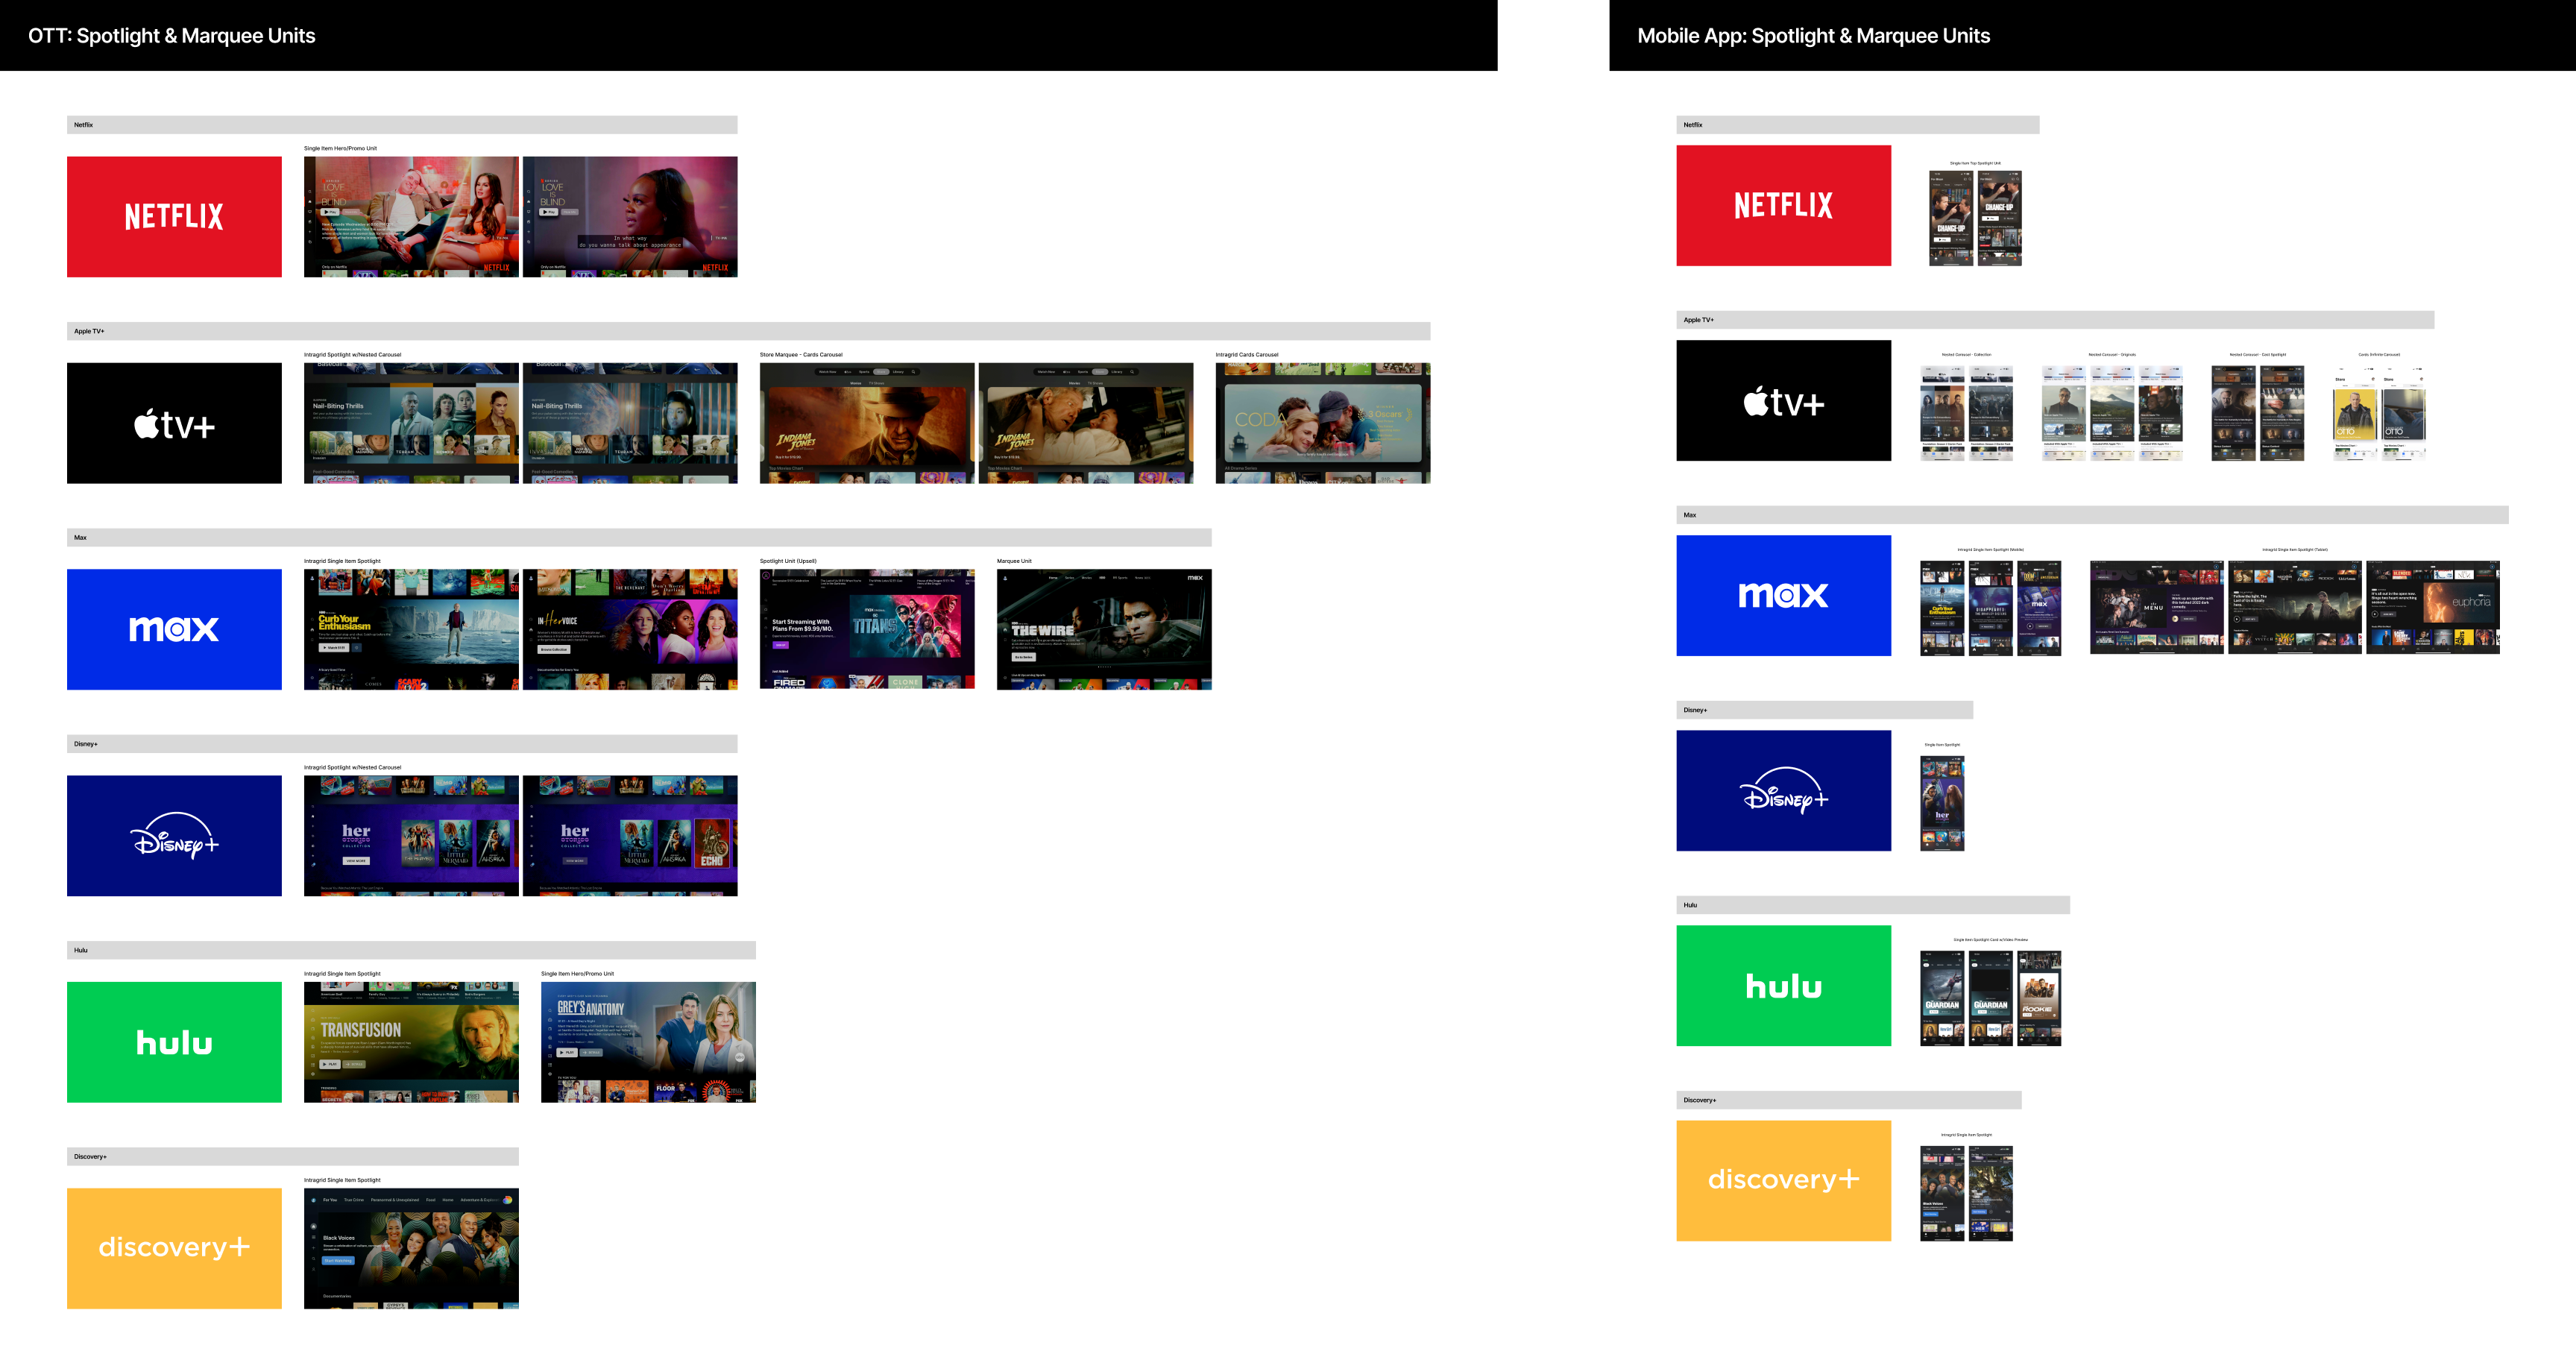Click the 'OTT: Spotlight & Marquee Units' title
This screenshot has width=2576, height=1354.
[x=171, y=36]
